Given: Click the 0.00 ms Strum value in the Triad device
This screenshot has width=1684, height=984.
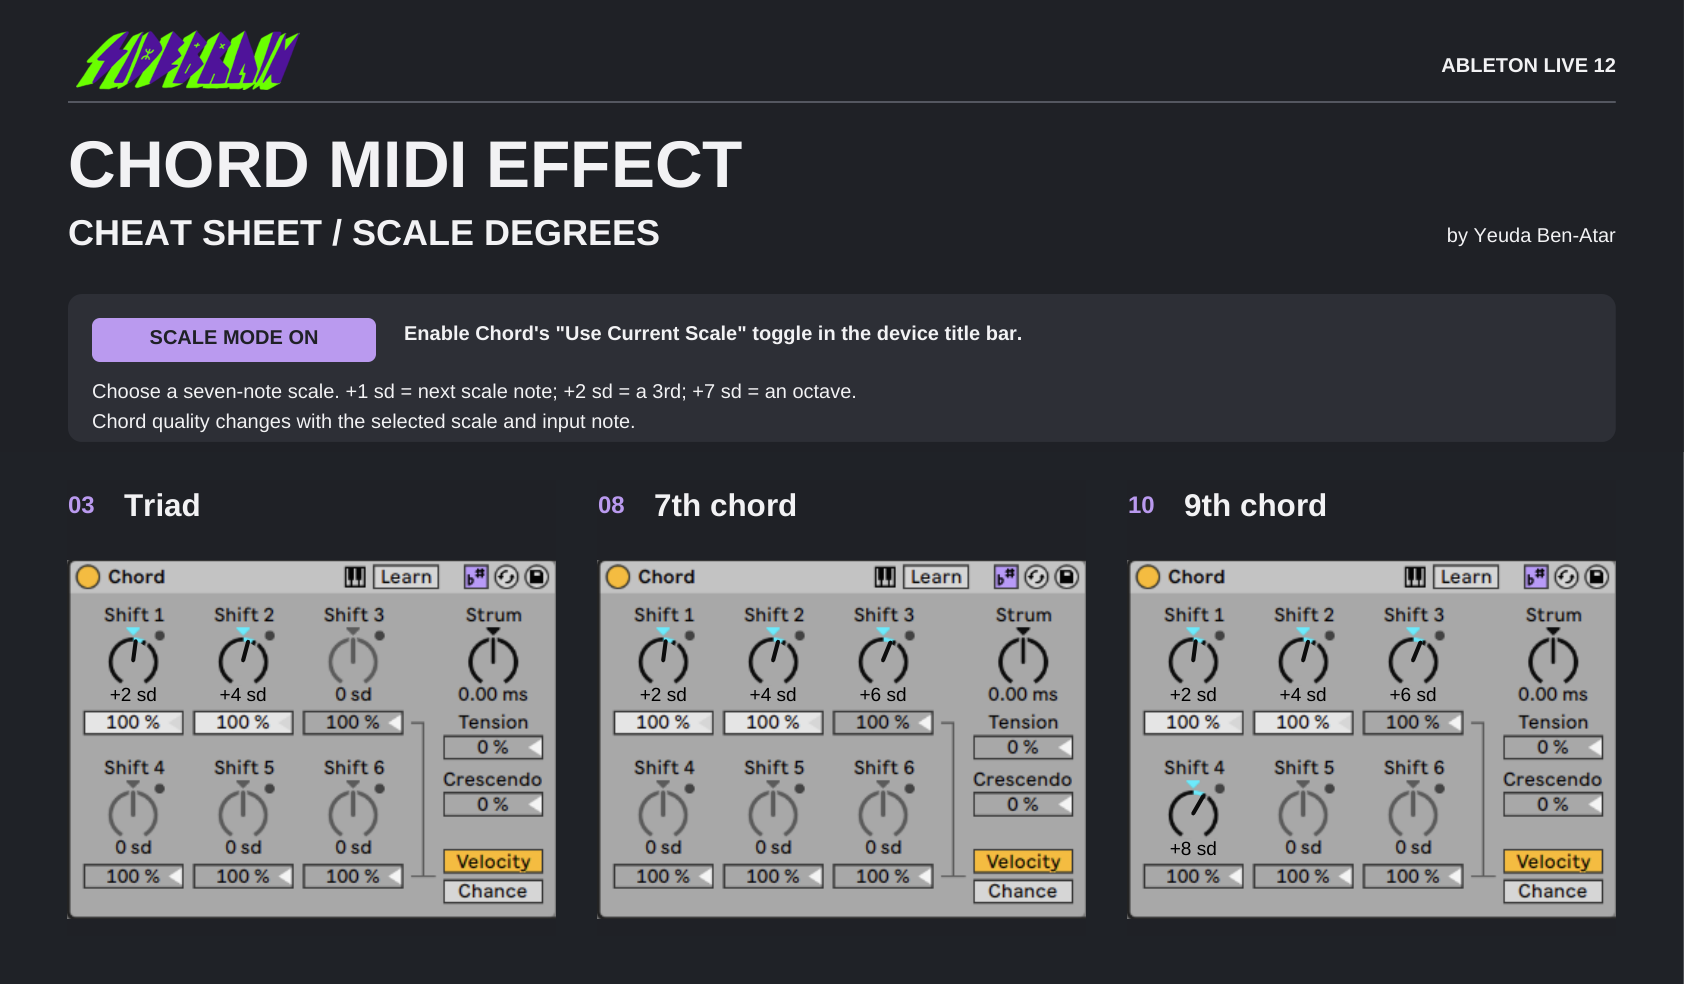Looking at the screenshot, I should (x=493, y=694).
